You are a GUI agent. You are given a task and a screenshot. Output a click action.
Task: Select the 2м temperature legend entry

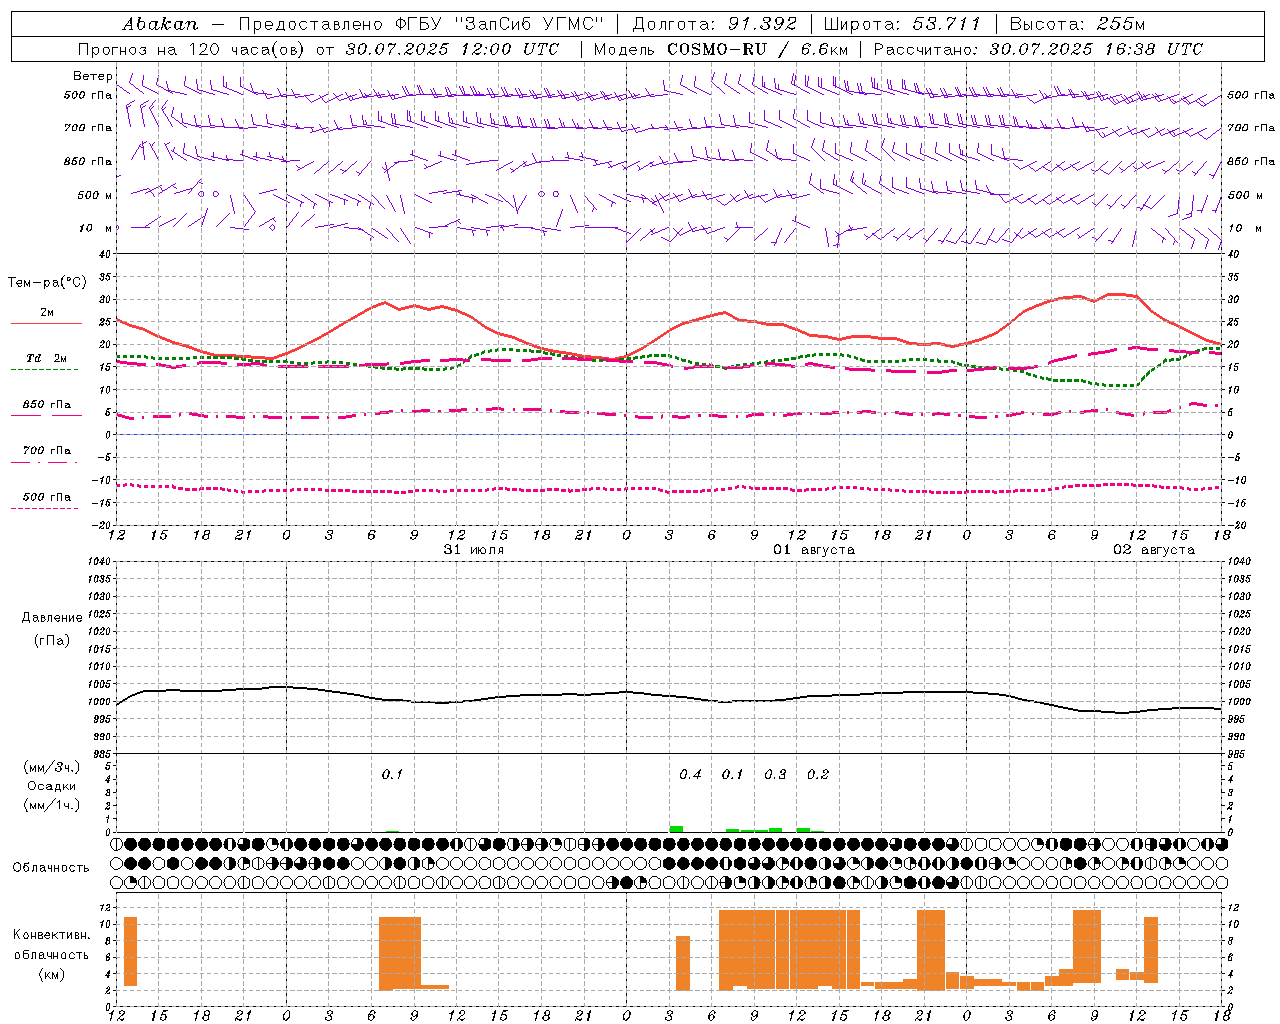tap(47, 313)
